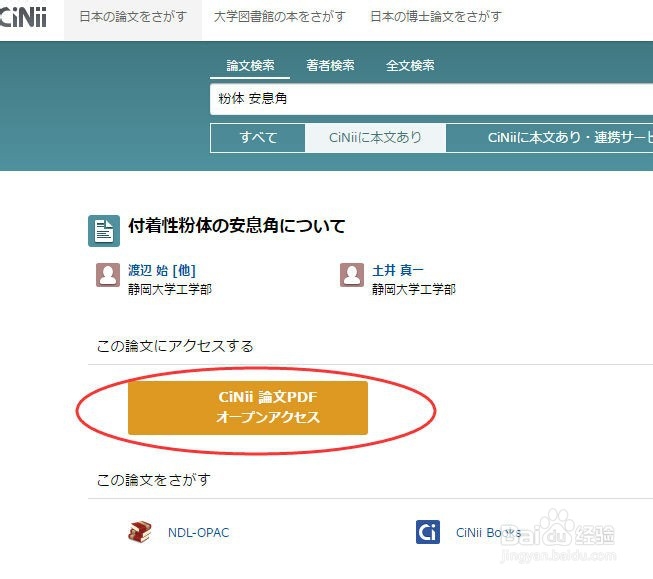The width and height of the screenshot is (653, 579).
Task: Click the article document icon
Action: coord(104,231)
